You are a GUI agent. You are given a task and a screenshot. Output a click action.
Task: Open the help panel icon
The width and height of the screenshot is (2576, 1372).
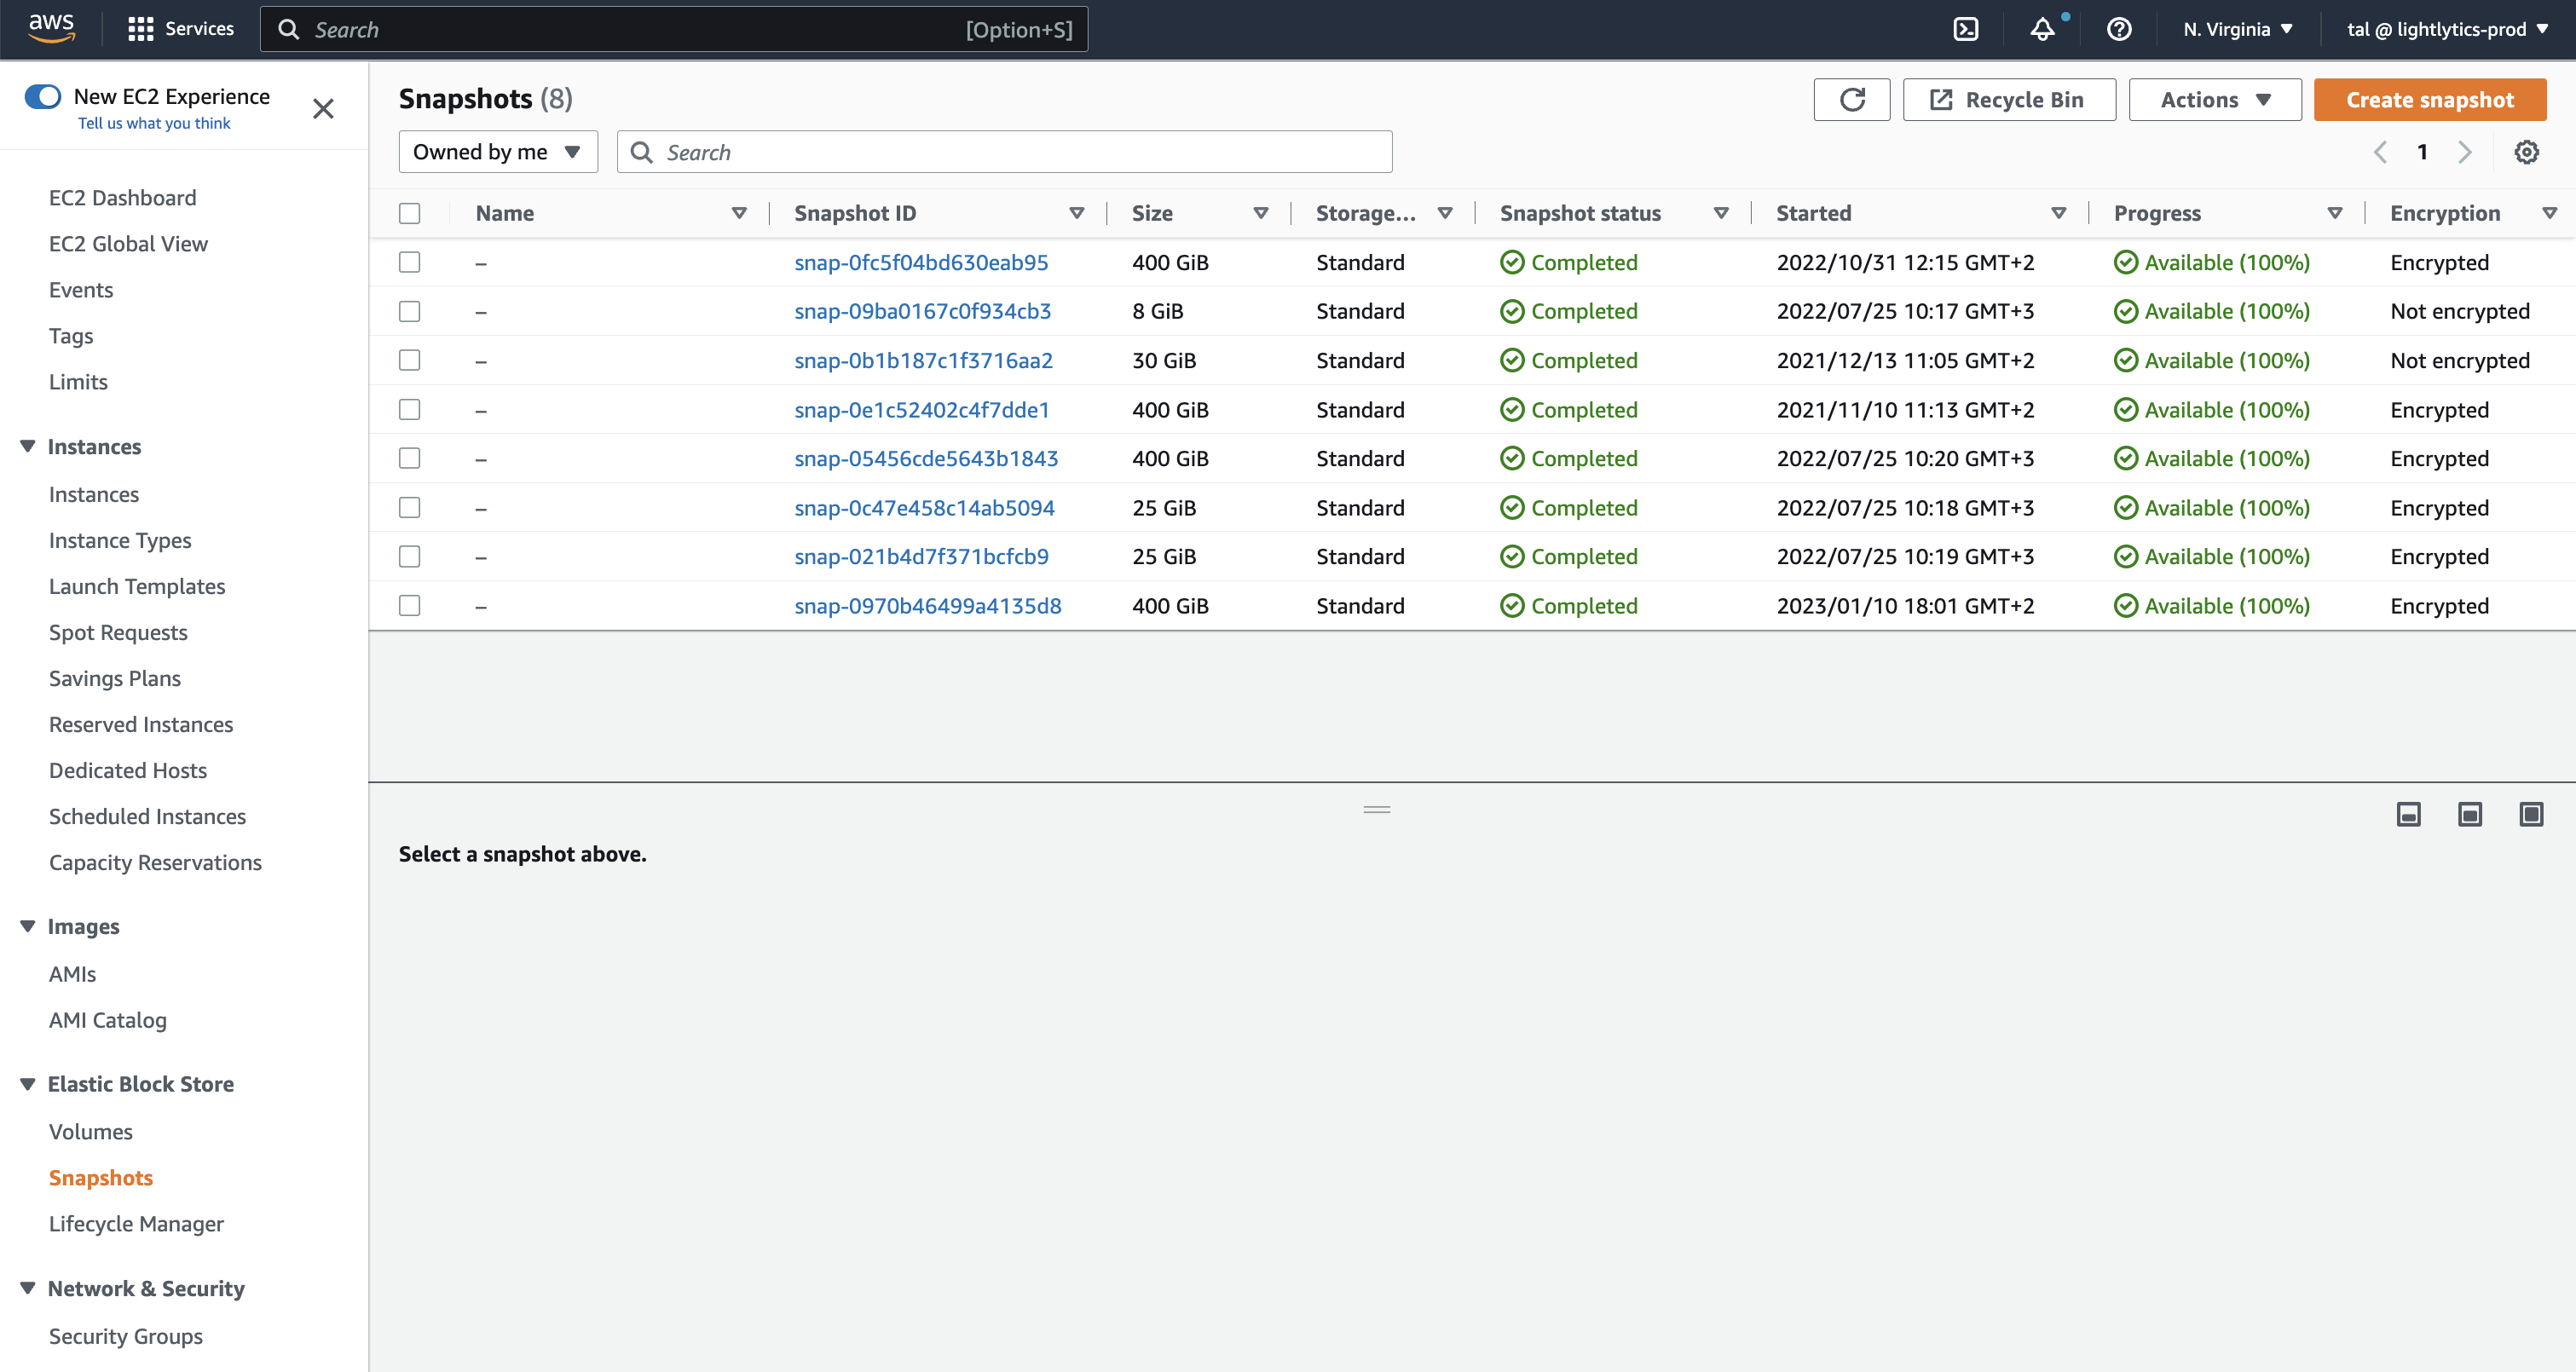coord(2119,29)
